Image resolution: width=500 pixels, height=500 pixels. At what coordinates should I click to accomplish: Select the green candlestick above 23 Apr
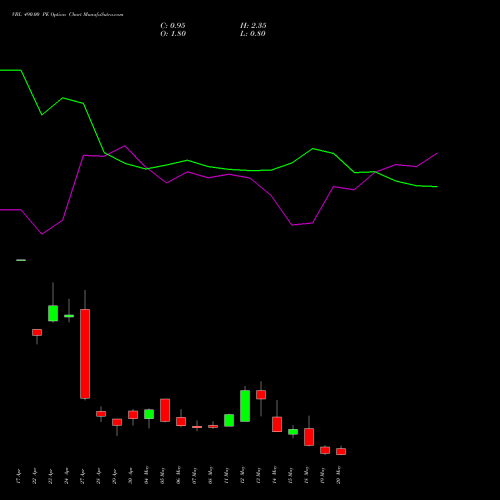coord(53,313)
